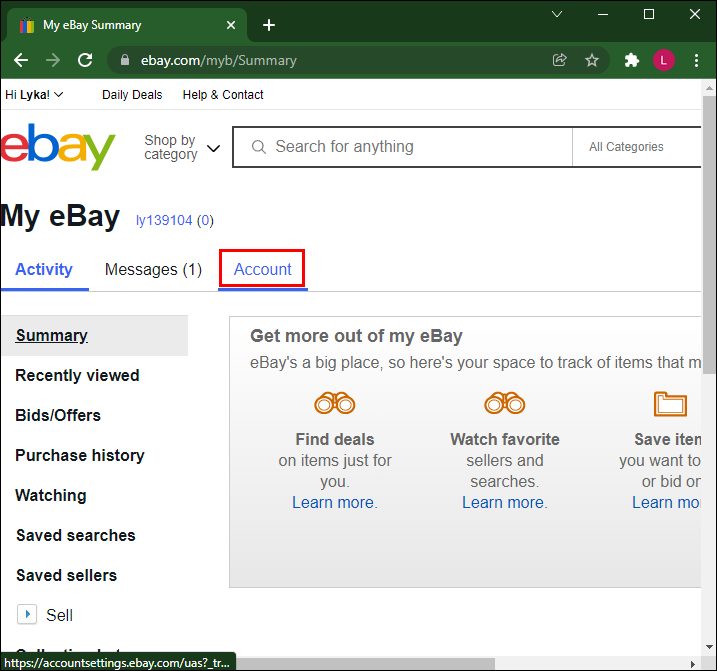
Task: Open Saved sellers in sidebar
Action: 67,575
